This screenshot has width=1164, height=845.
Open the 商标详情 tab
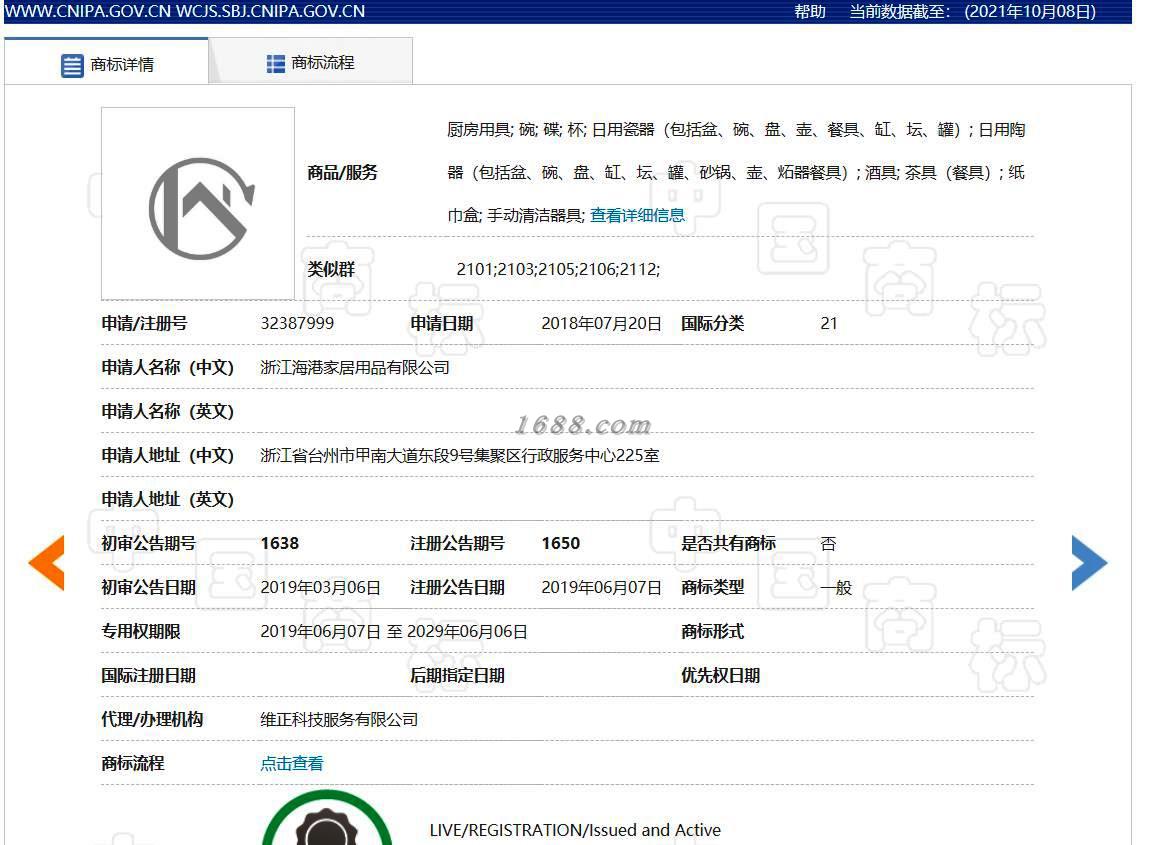(106, 61)
